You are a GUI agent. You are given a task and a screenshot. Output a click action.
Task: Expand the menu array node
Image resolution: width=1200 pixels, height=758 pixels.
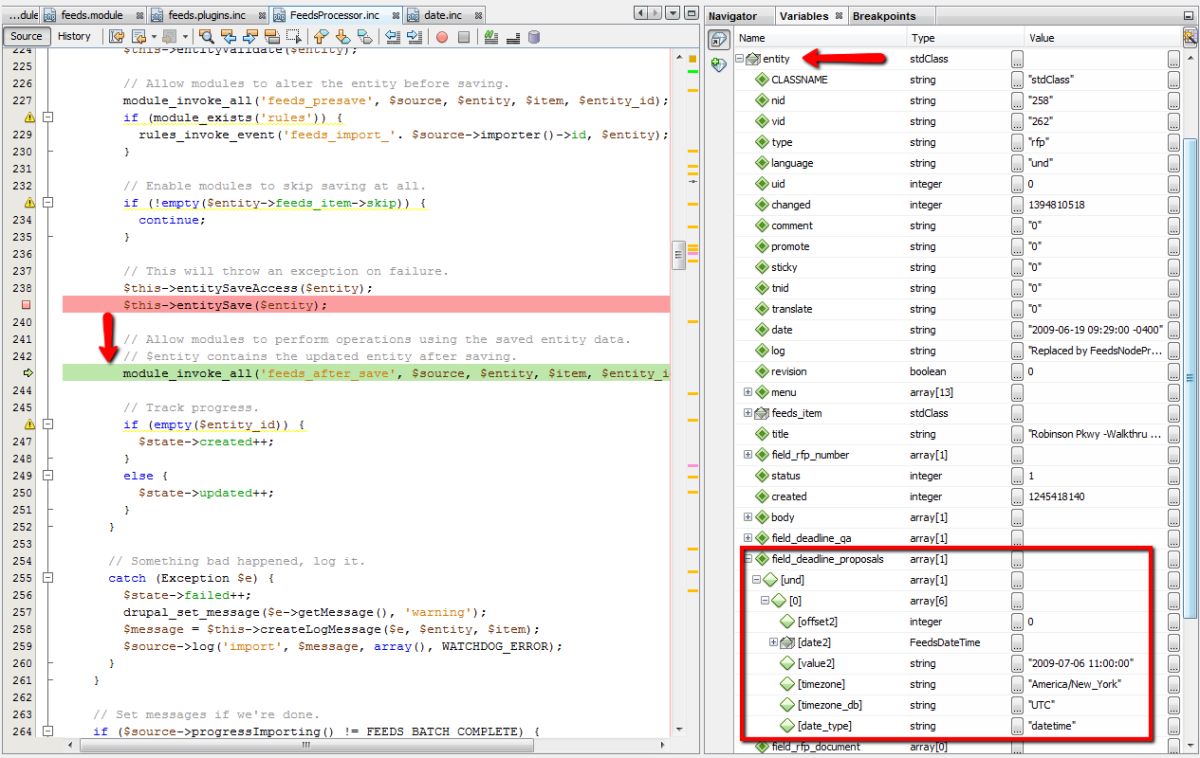pyautogui.click(x=748, y=392)
